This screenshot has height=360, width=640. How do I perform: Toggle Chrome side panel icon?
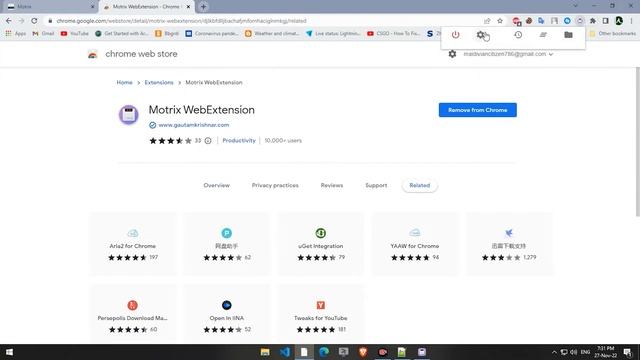[x=606, y=21]
